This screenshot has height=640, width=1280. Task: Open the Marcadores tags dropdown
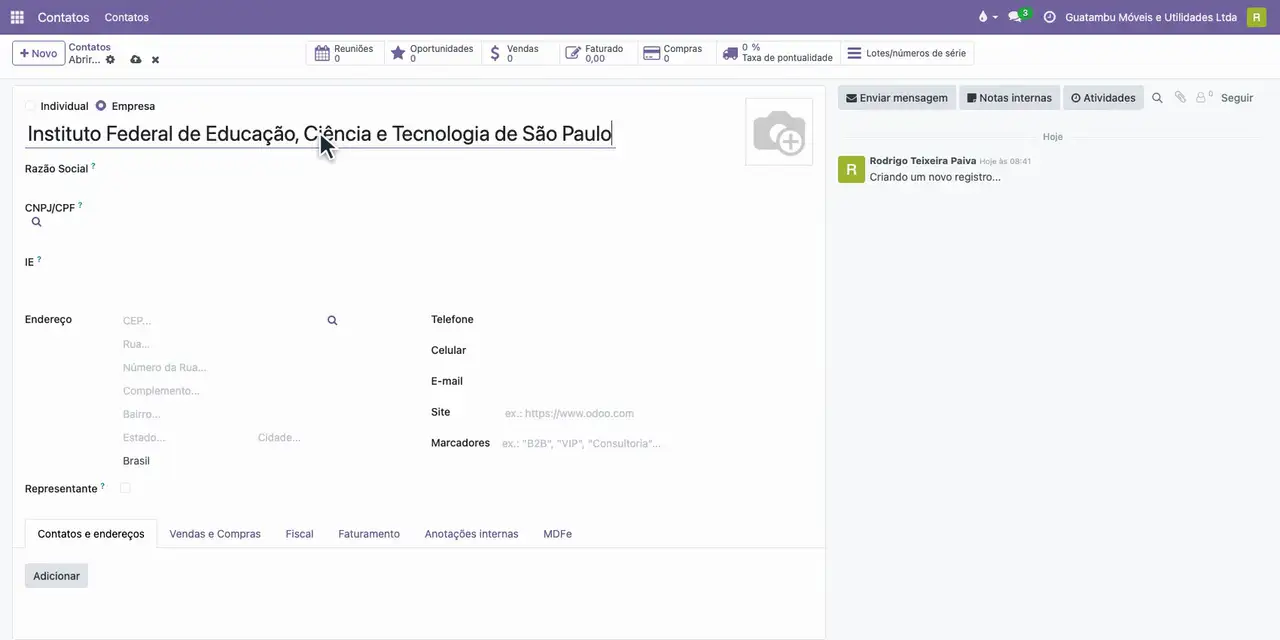pos(655,443)
